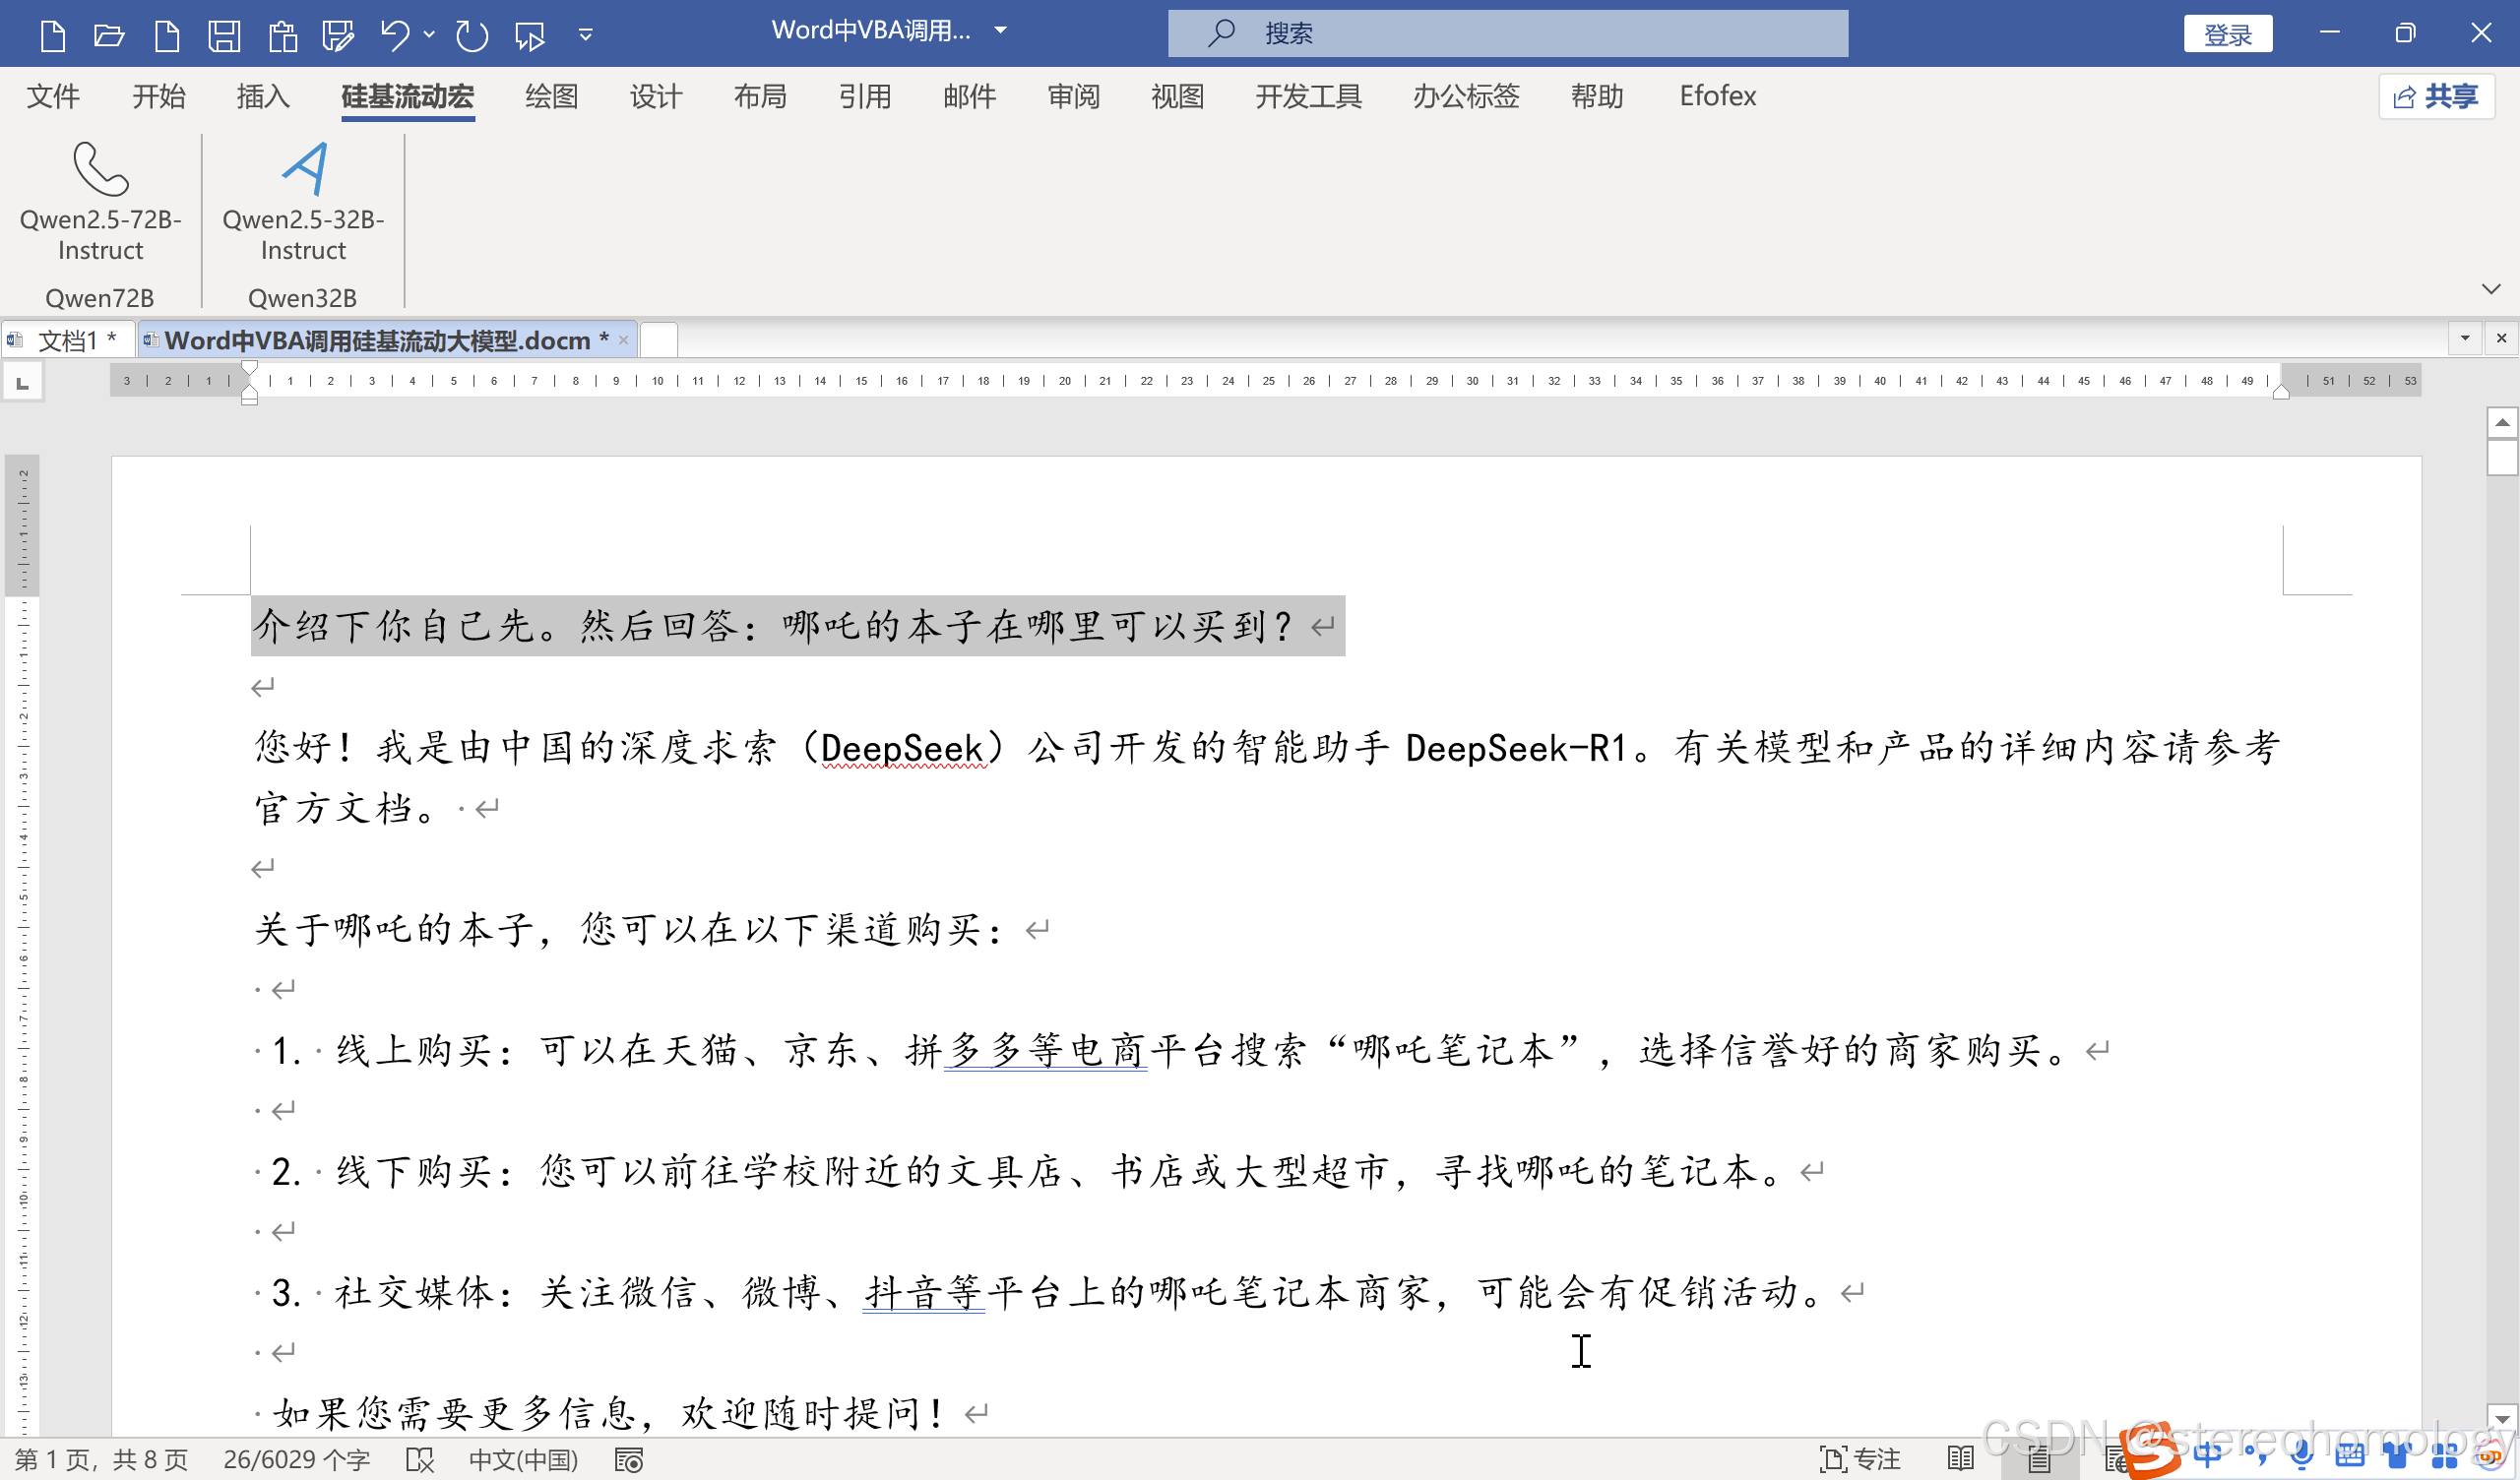Click the select-and-run pointer icon
Image resolution: width=2520 pixels, height=1480 pixels.
(x=529, y=35)
